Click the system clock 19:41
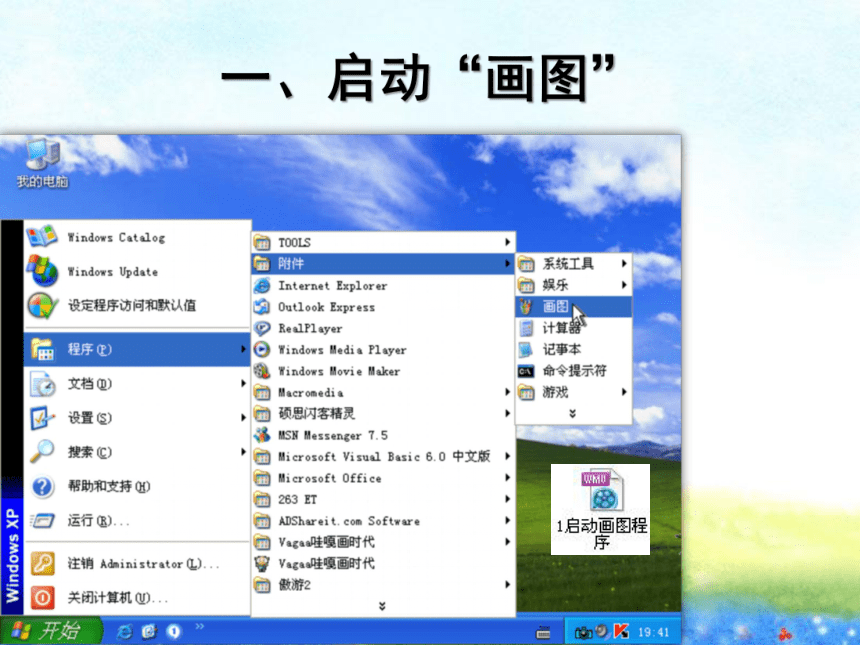 654,632
